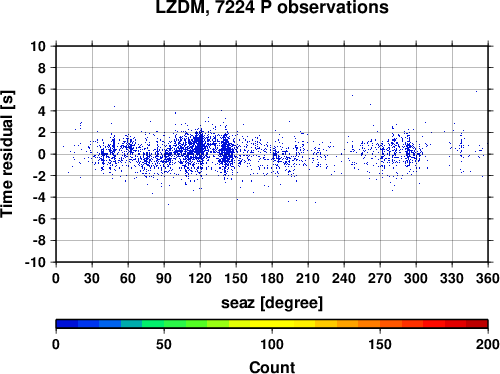Click the colorbar tick label '150'
The height and width of the screenshot is (374, 500).
(380, 344)
